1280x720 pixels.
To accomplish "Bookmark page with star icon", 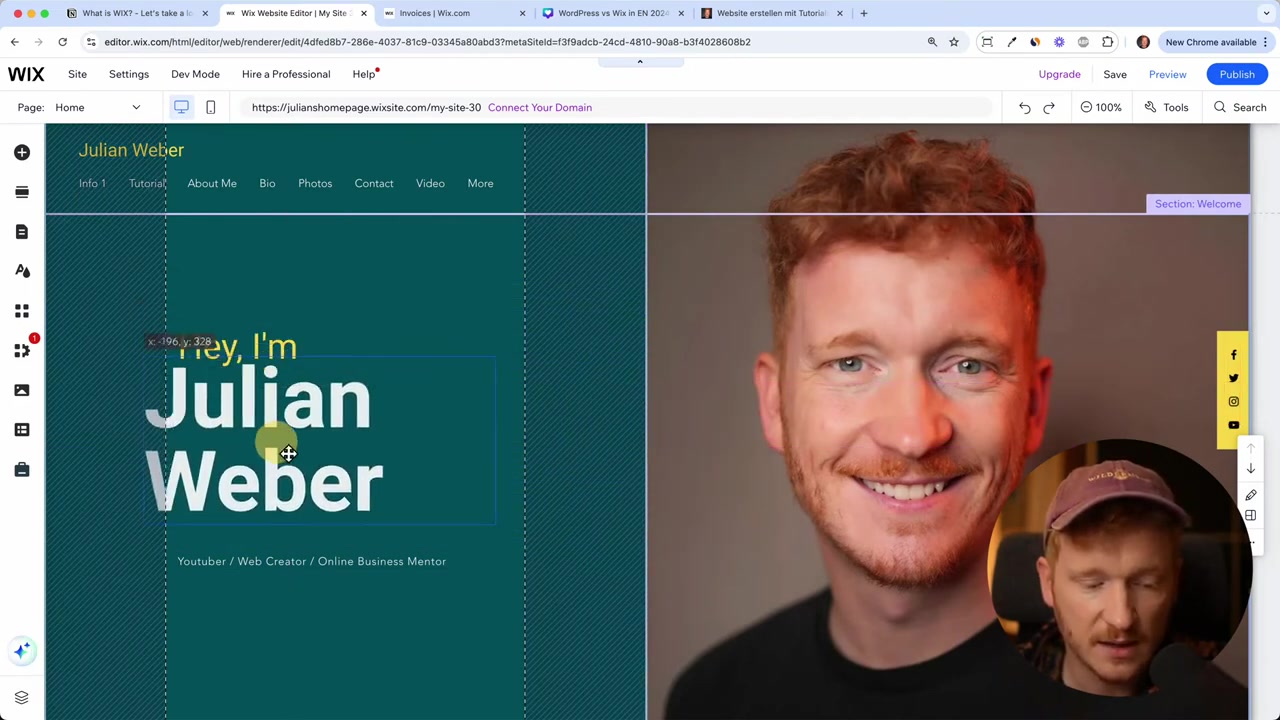I will [x=954, y=42].
